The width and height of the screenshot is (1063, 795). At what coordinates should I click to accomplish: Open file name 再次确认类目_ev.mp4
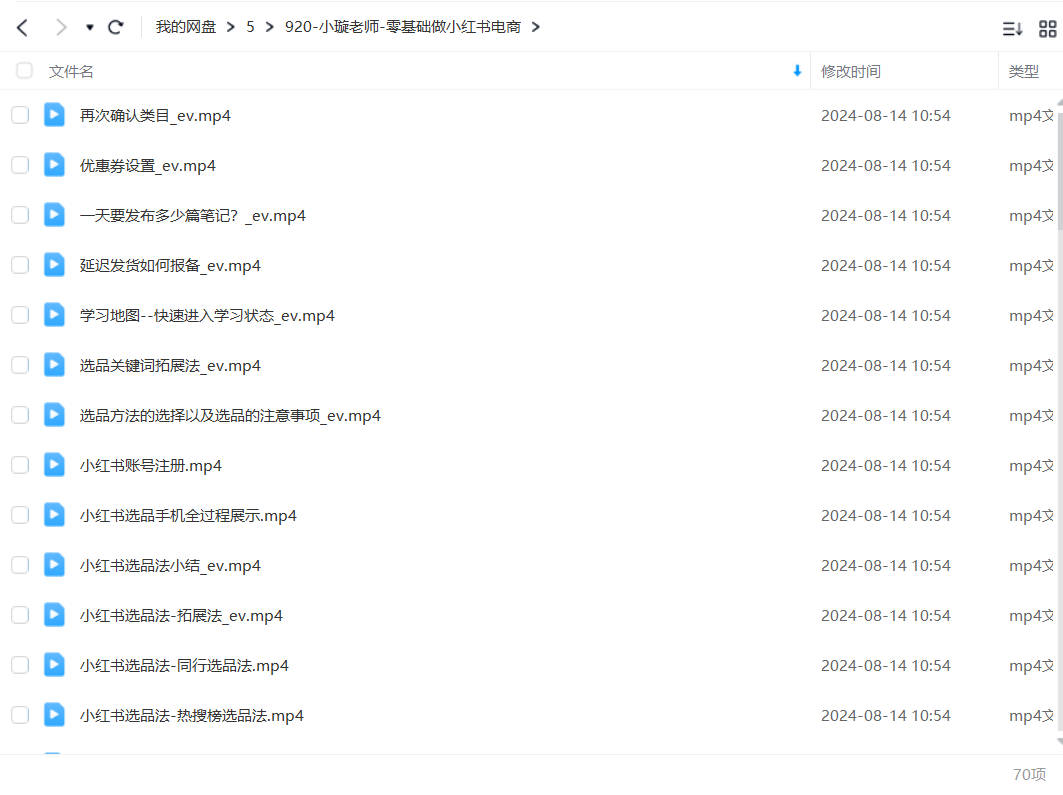tap(155, 116)
